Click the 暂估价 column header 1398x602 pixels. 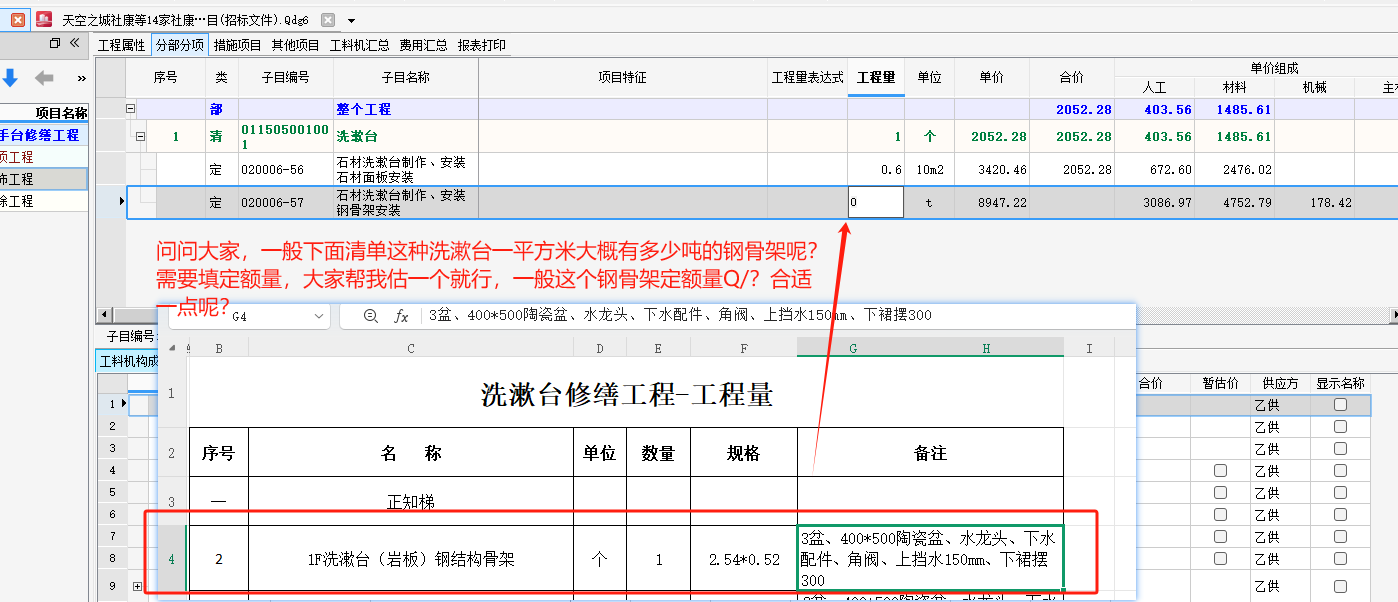point(1220,383)
